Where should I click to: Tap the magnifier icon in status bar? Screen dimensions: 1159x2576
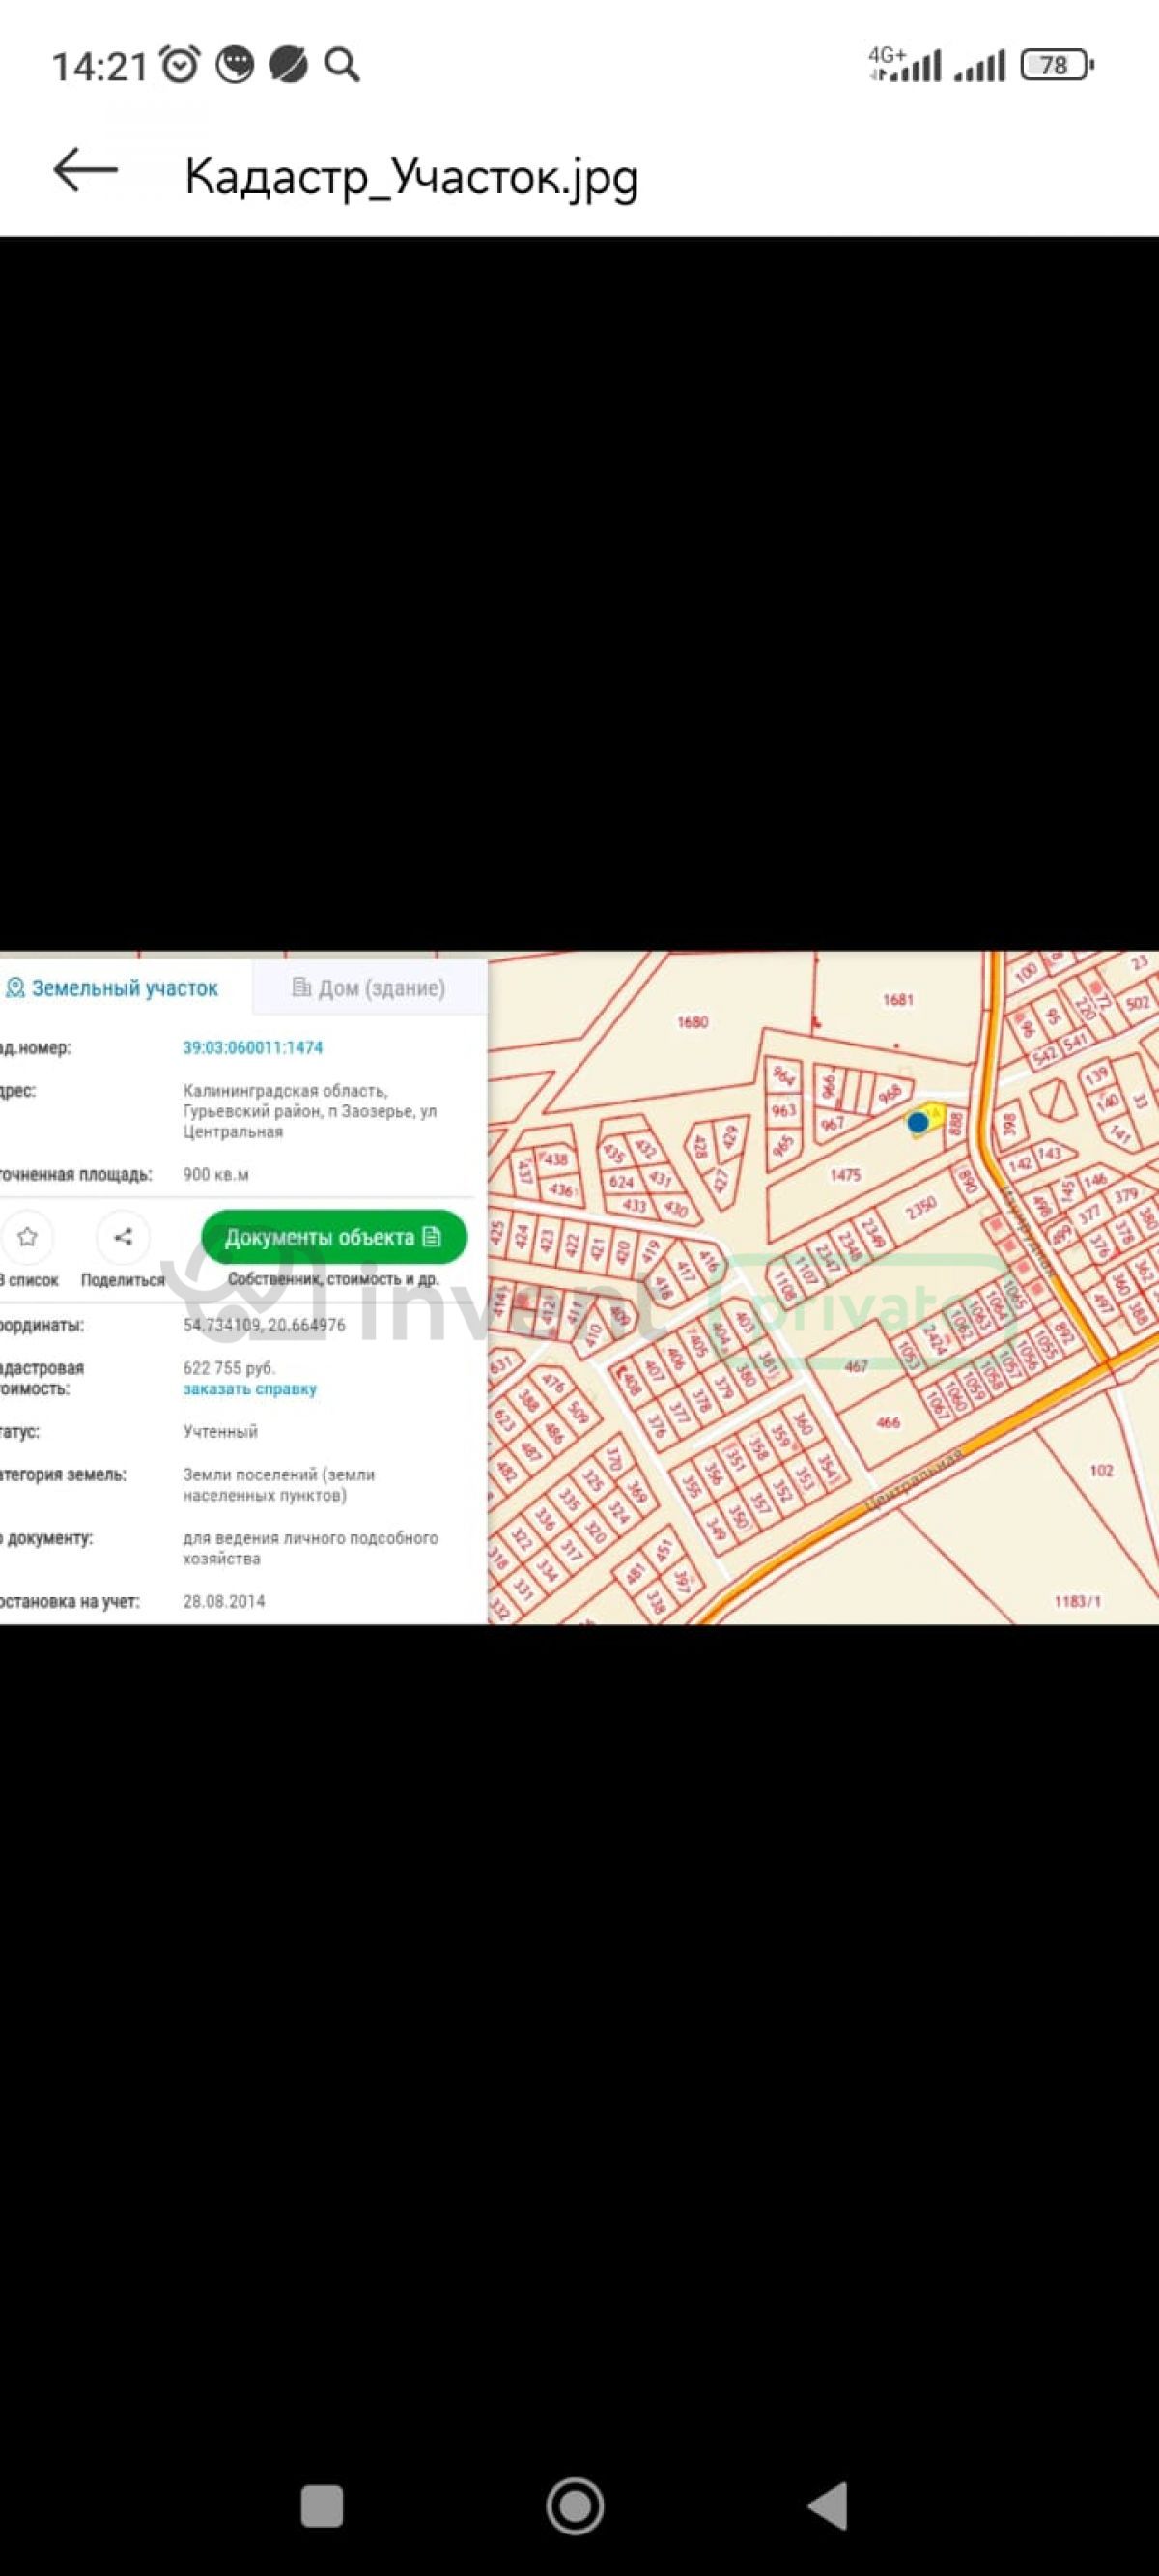[342, 66]
